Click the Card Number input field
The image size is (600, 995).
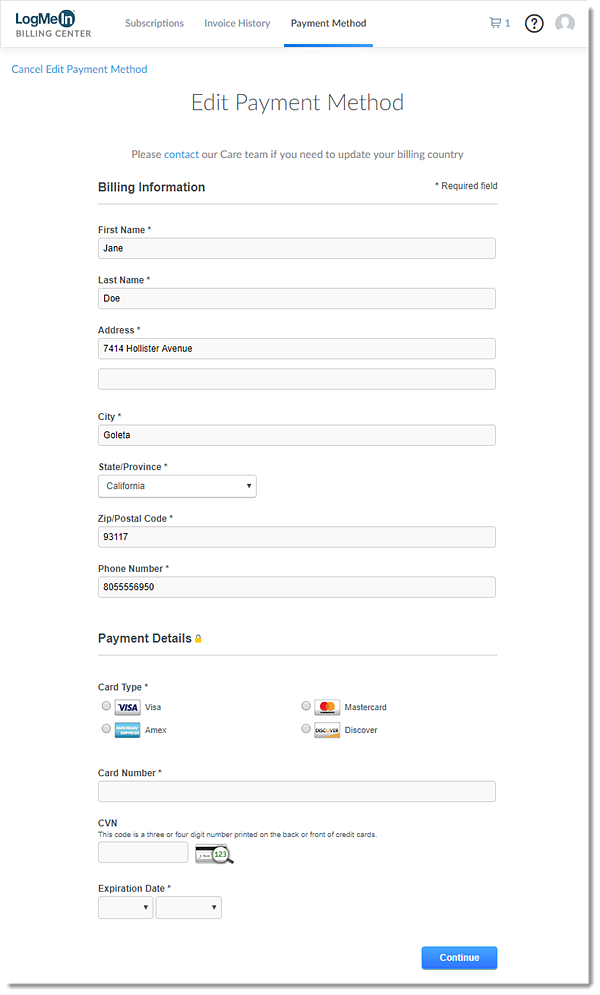pos(296,792)
